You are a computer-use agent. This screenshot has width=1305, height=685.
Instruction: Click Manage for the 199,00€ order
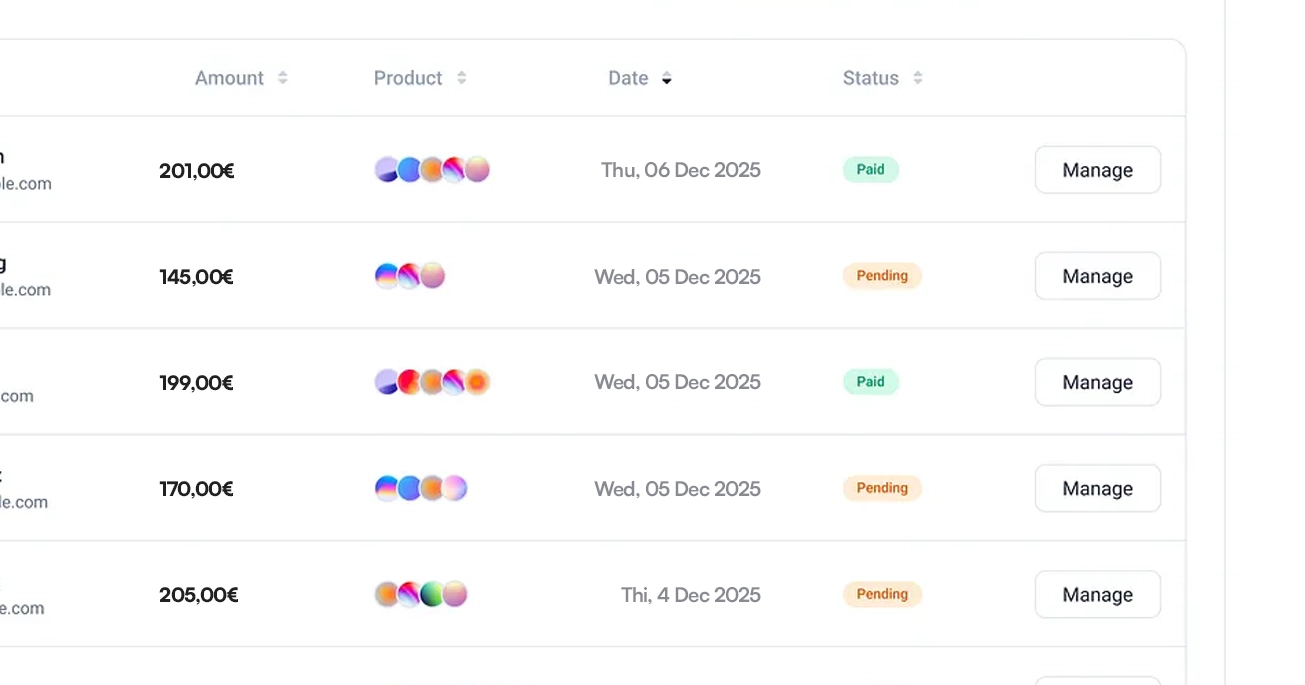pyautogui.click(x=1097, y=382)
